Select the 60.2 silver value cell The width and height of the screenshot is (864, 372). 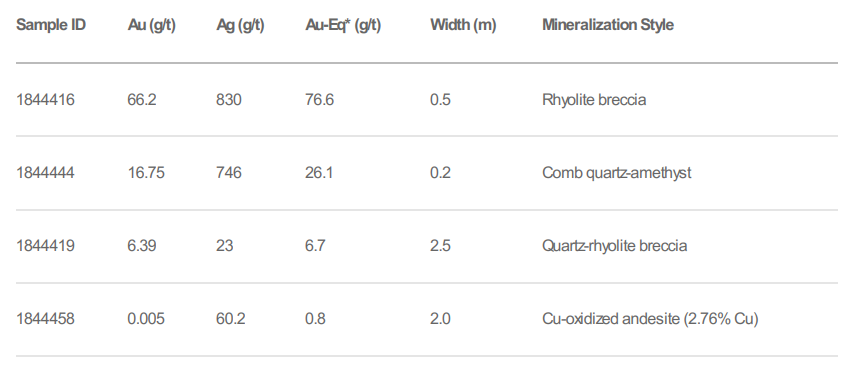(230, 319)
